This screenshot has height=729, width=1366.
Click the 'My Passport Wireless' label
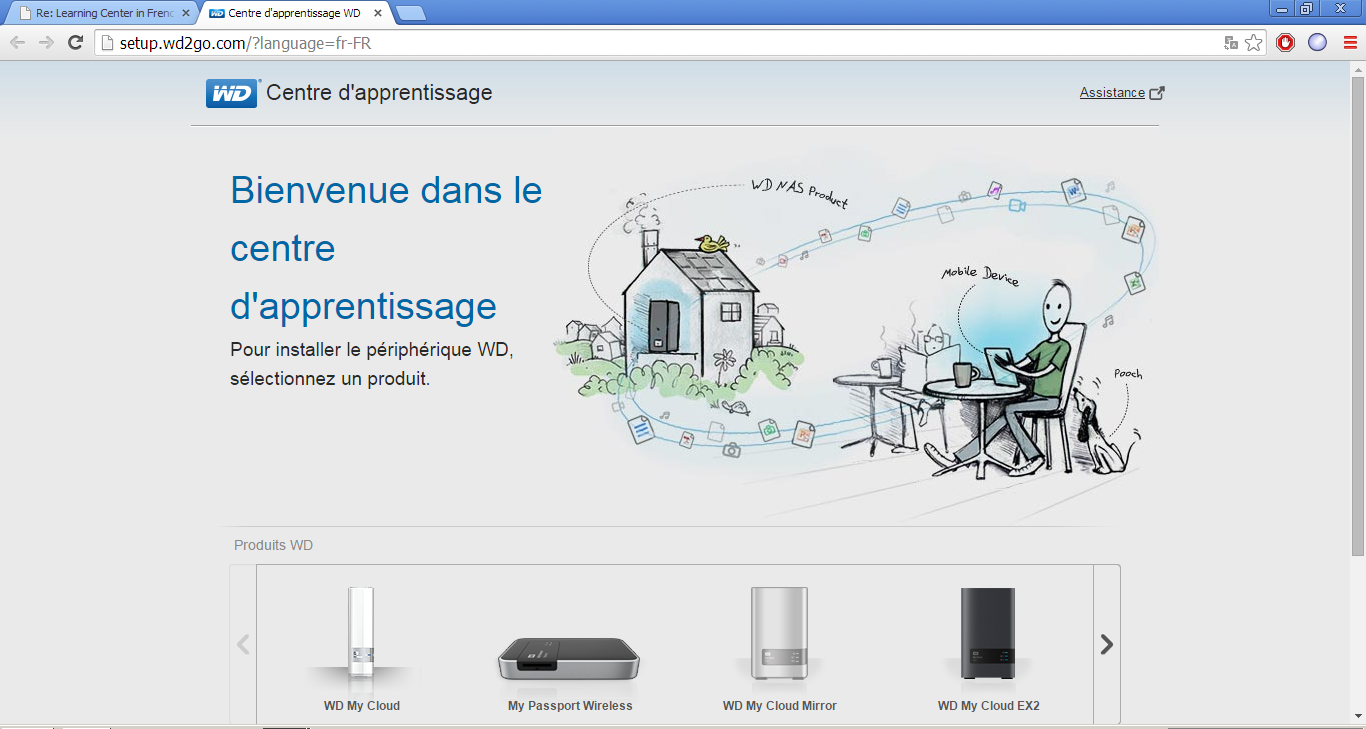(570, 706)
